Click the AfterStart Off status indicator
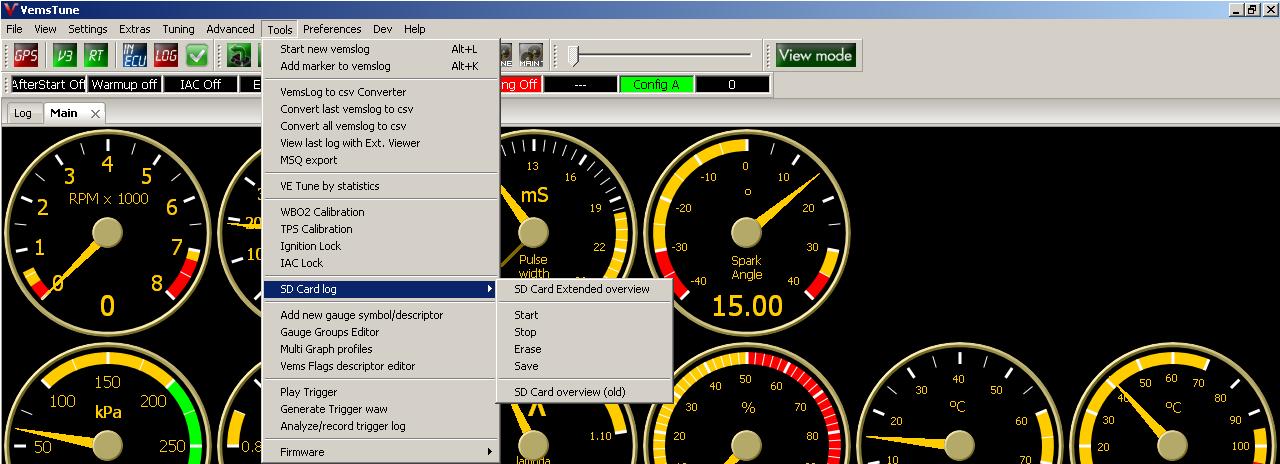The width and height of the screenshot is (1280, 464). pos(47,85)
